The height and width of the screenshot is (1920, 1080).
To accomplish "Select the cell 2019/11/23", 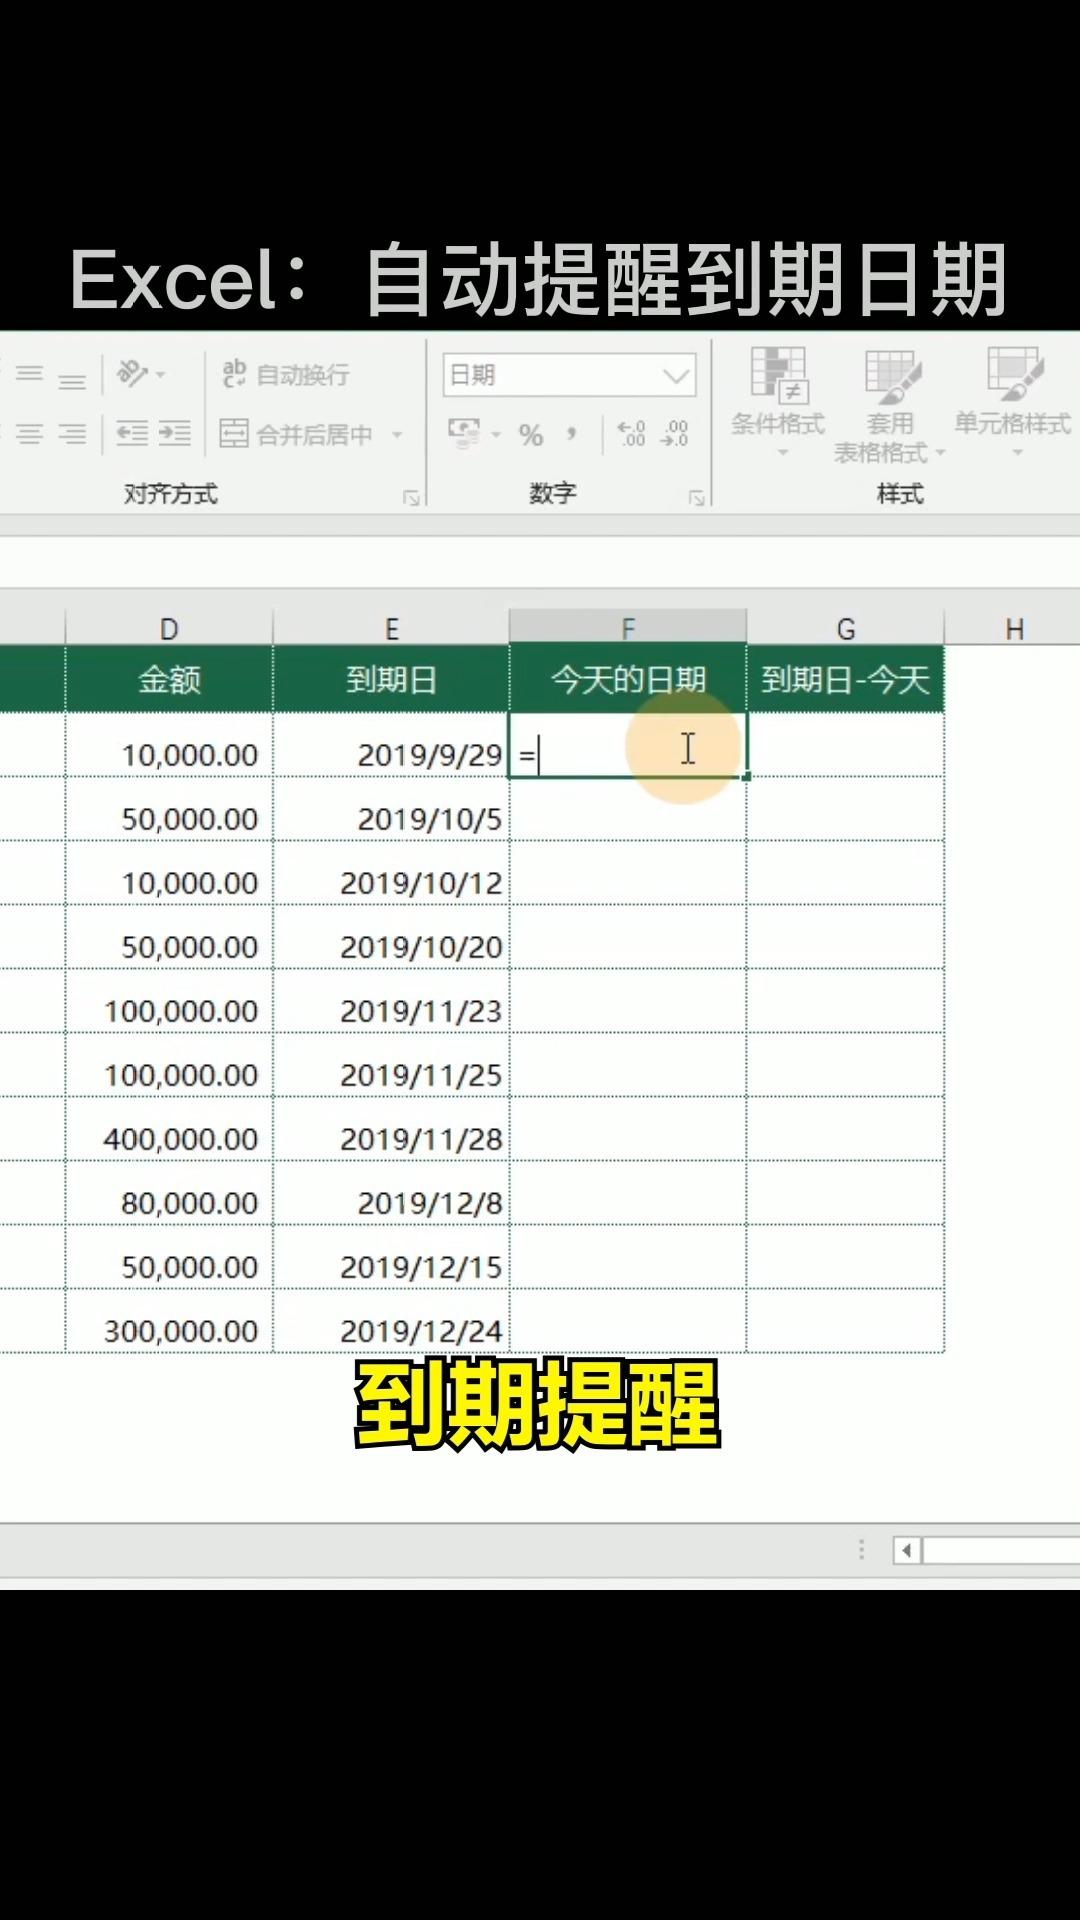I will pos(391,1001).
